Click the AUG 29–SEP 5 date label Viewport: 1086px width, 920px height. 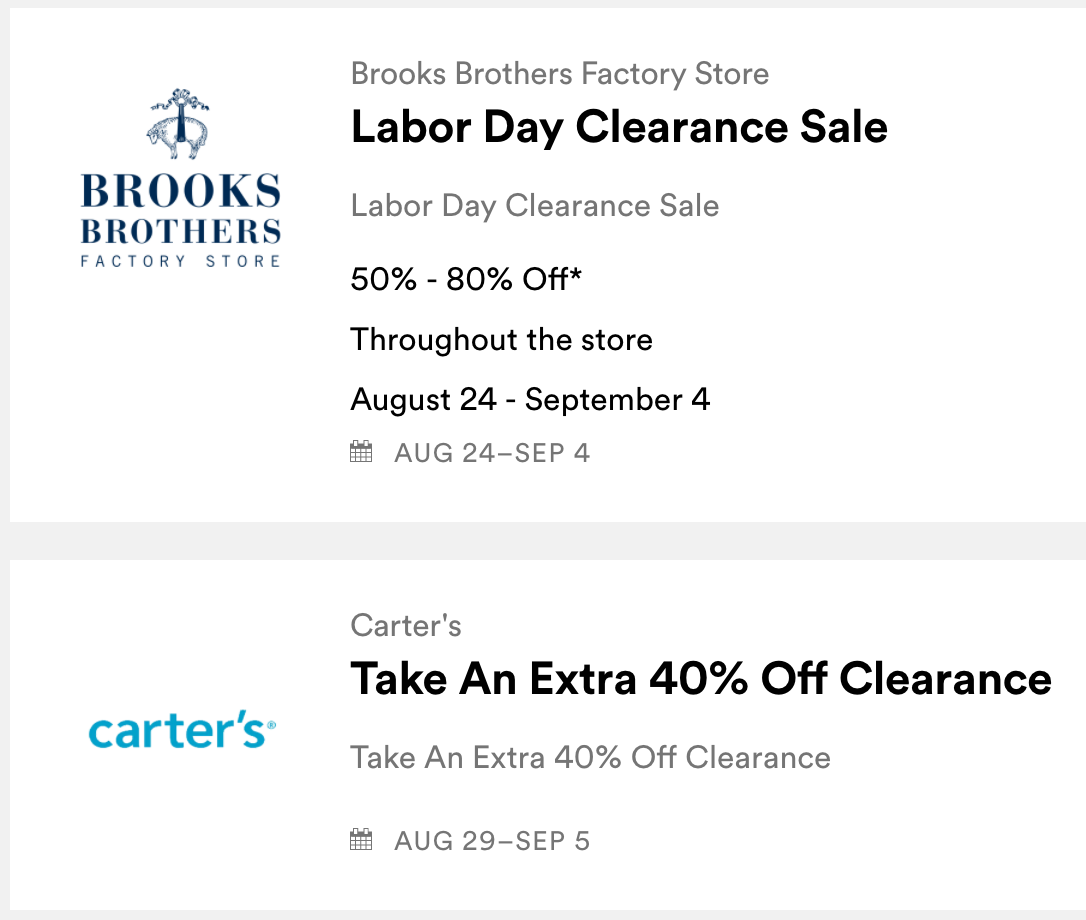click(492, 841)
